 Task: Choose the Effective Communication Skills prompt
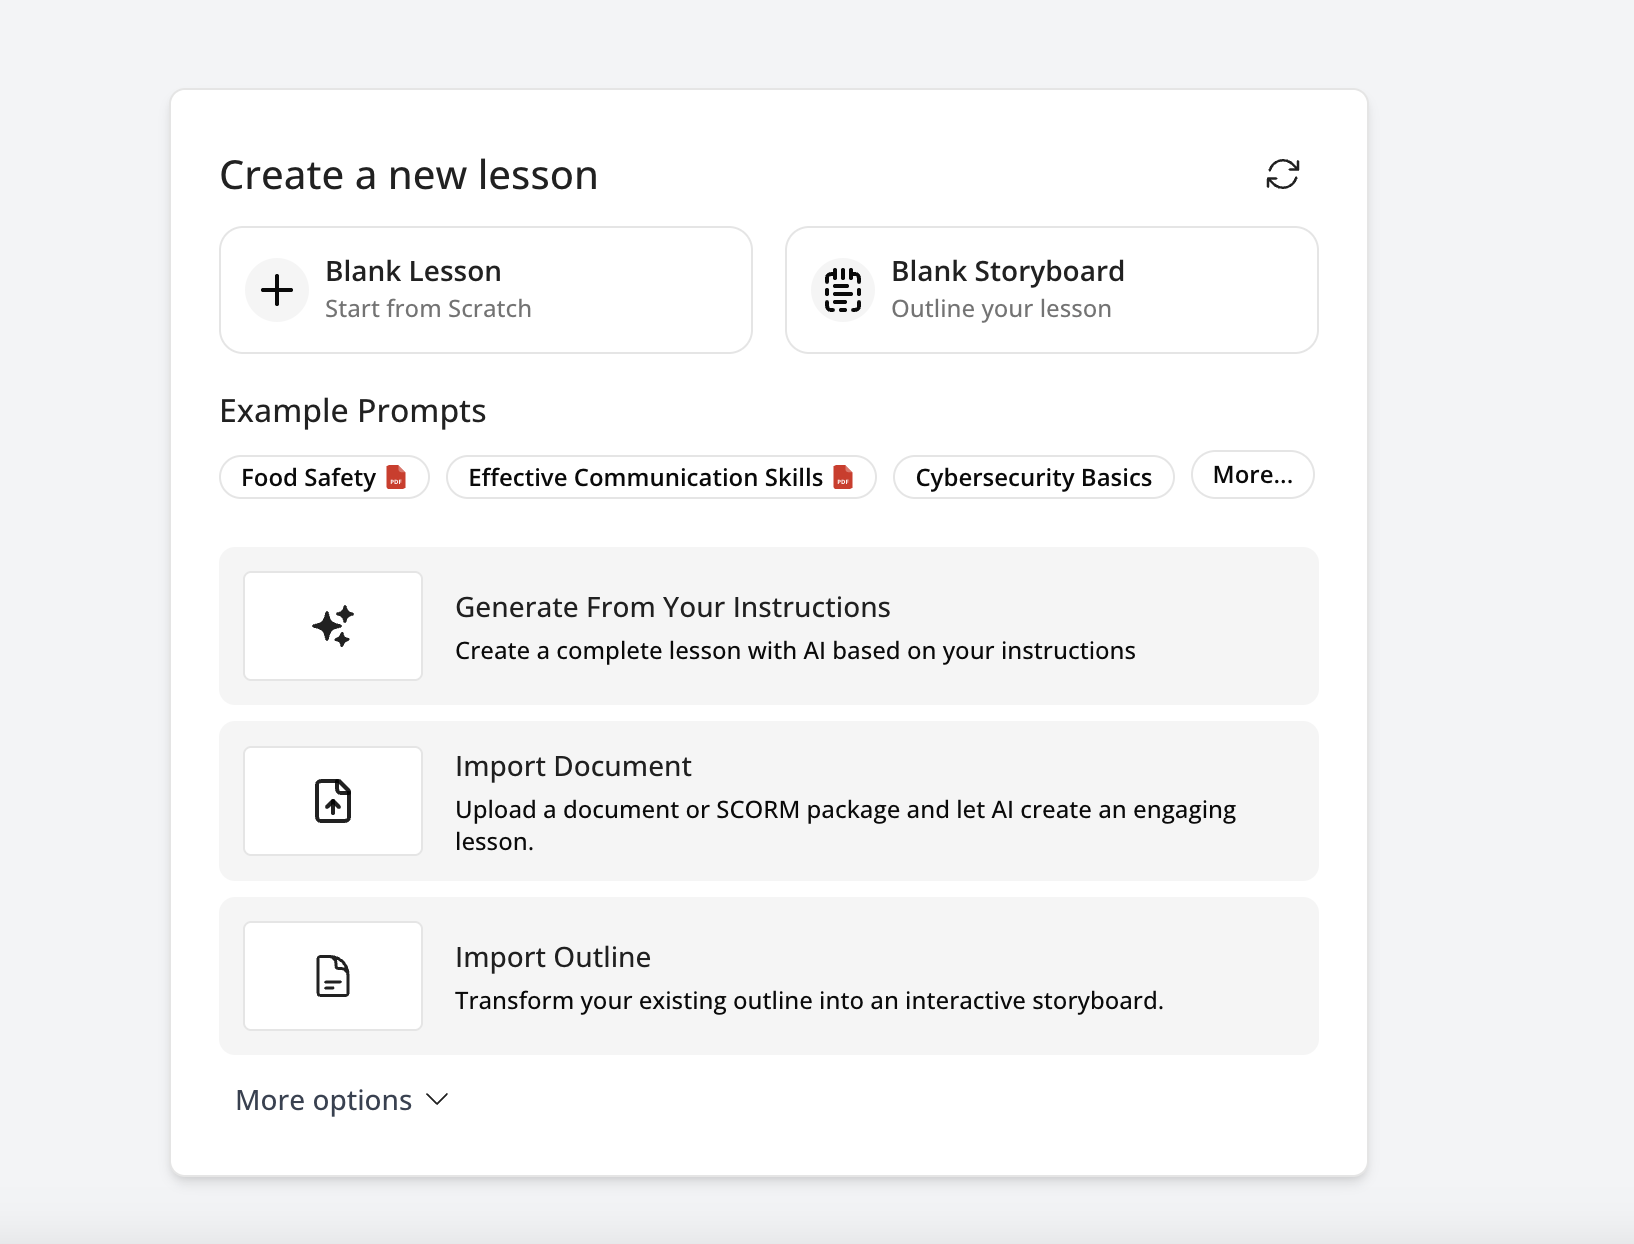coord(645,478)
